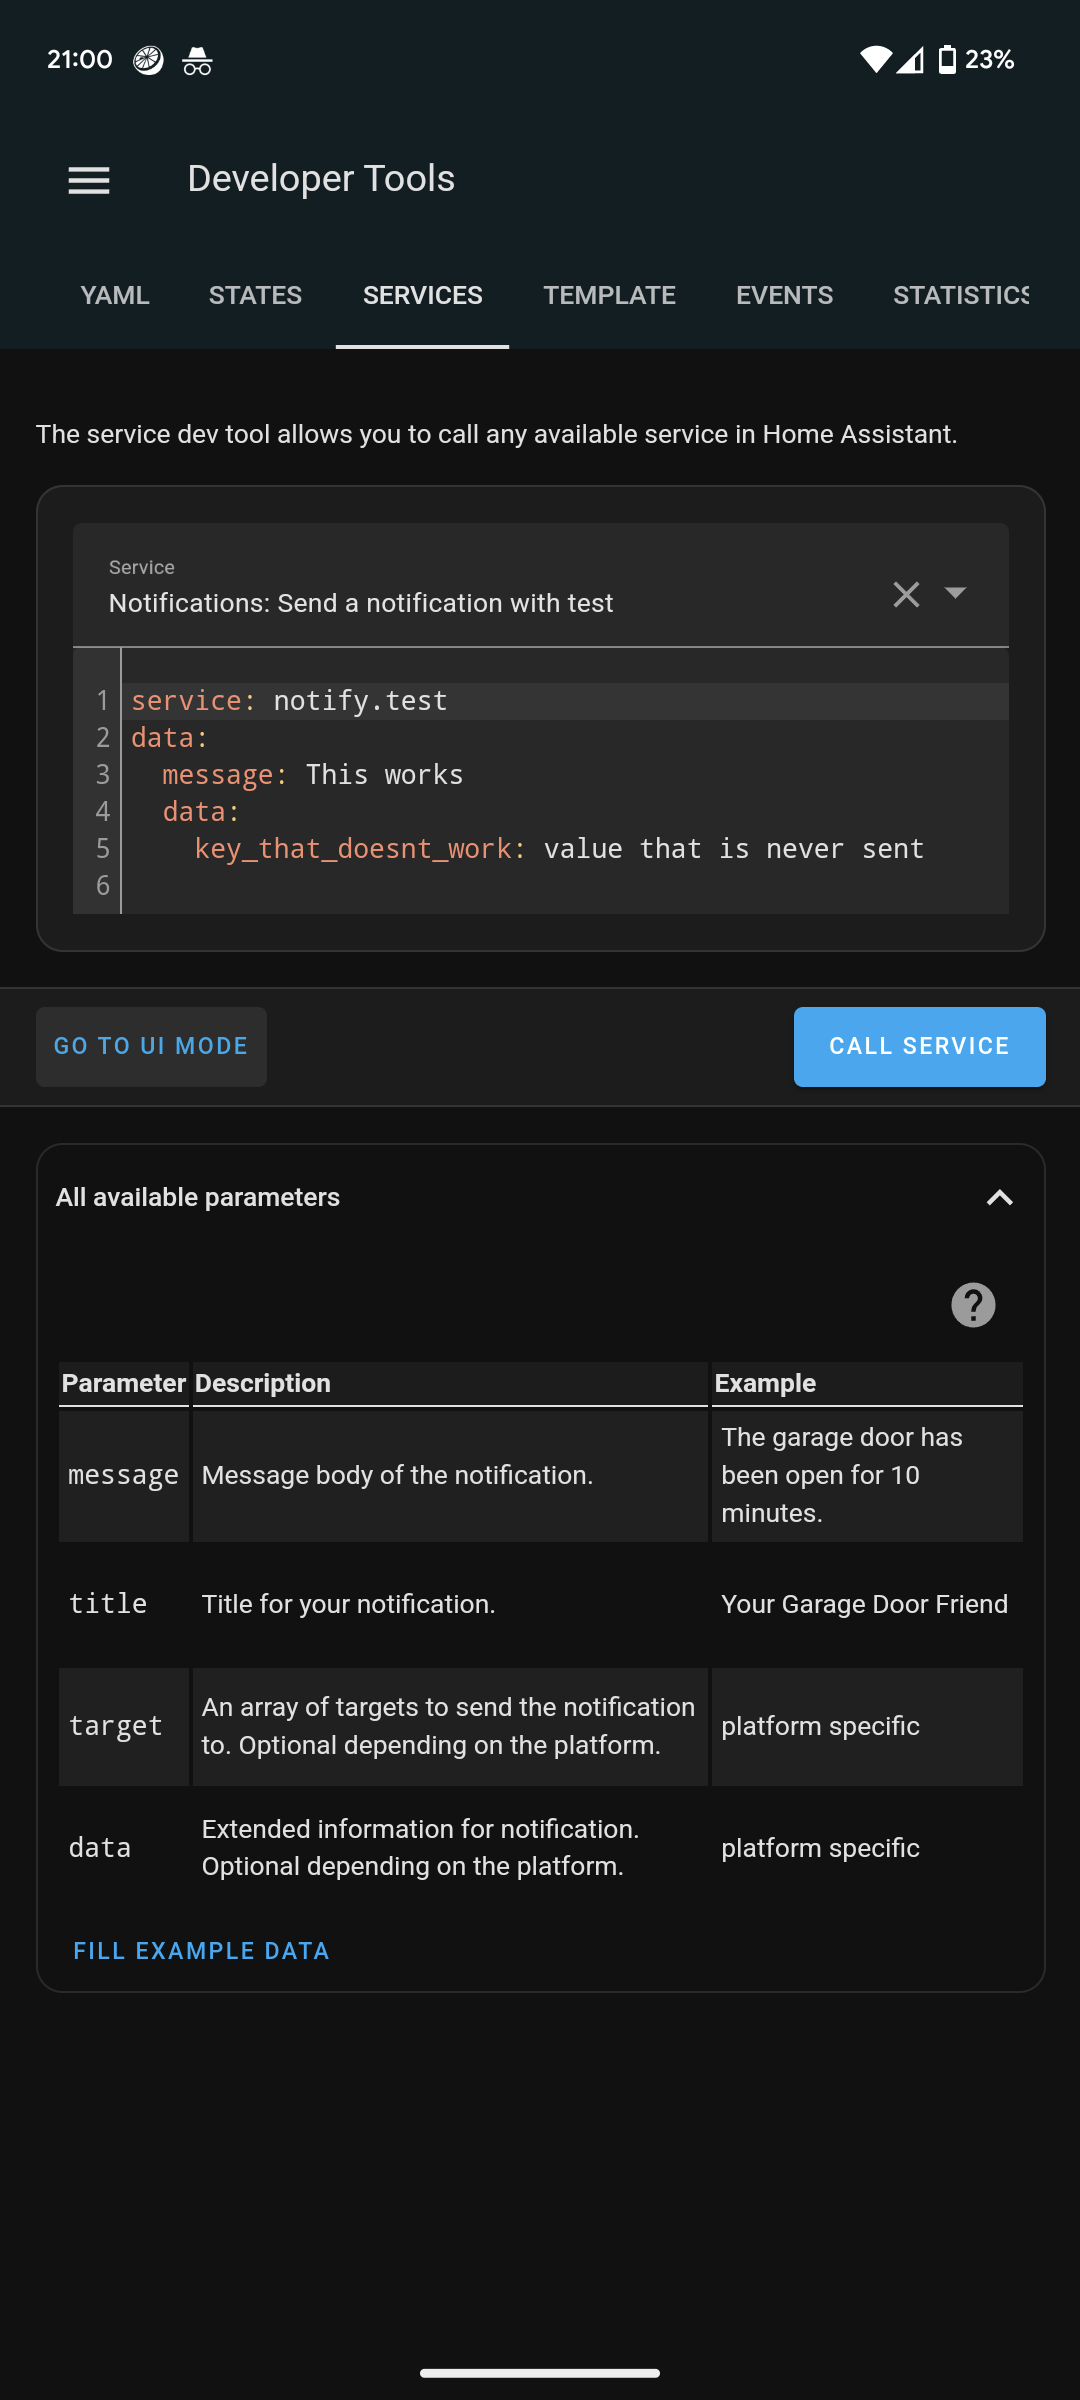1080x2400 pixels.
Task: Tap the incognito notification icon in status bar
Action: point(197,61)
